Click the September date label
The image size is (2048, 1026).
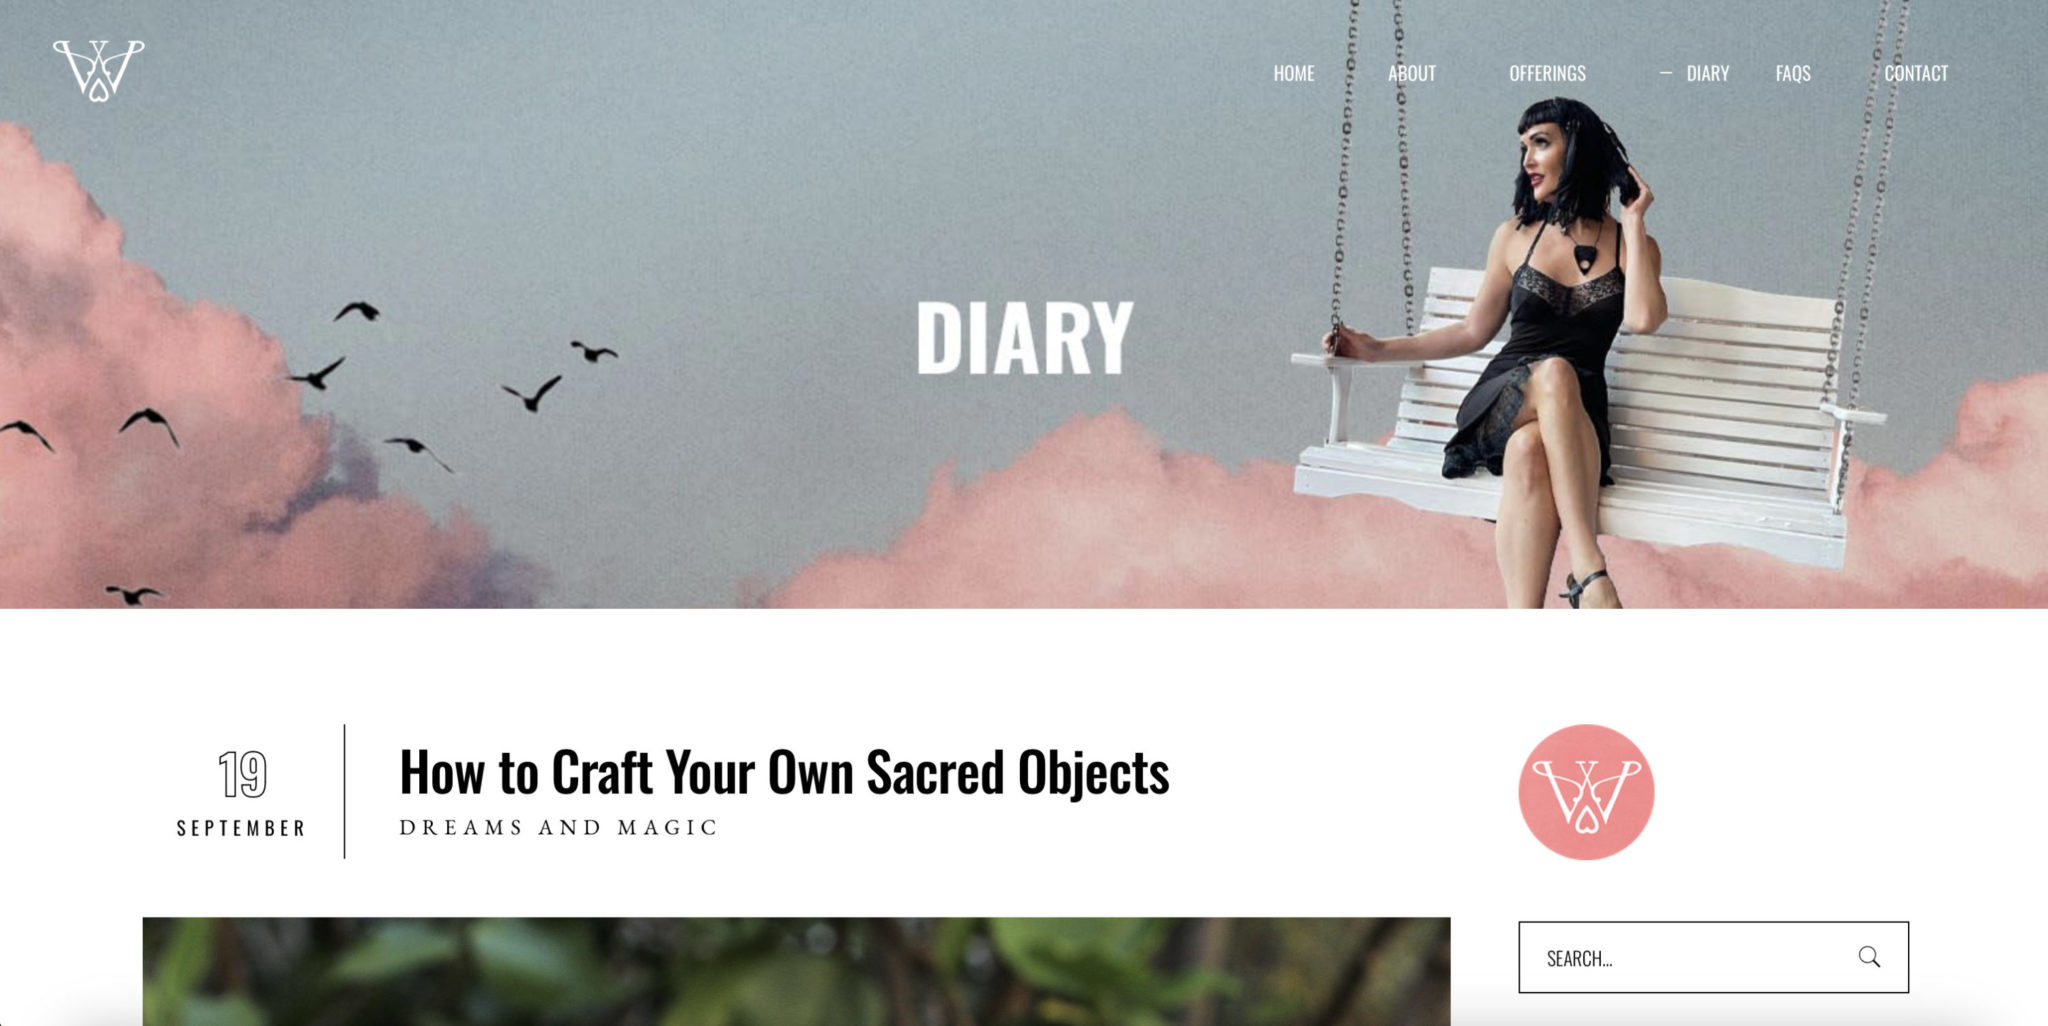[x=241, y=829]
